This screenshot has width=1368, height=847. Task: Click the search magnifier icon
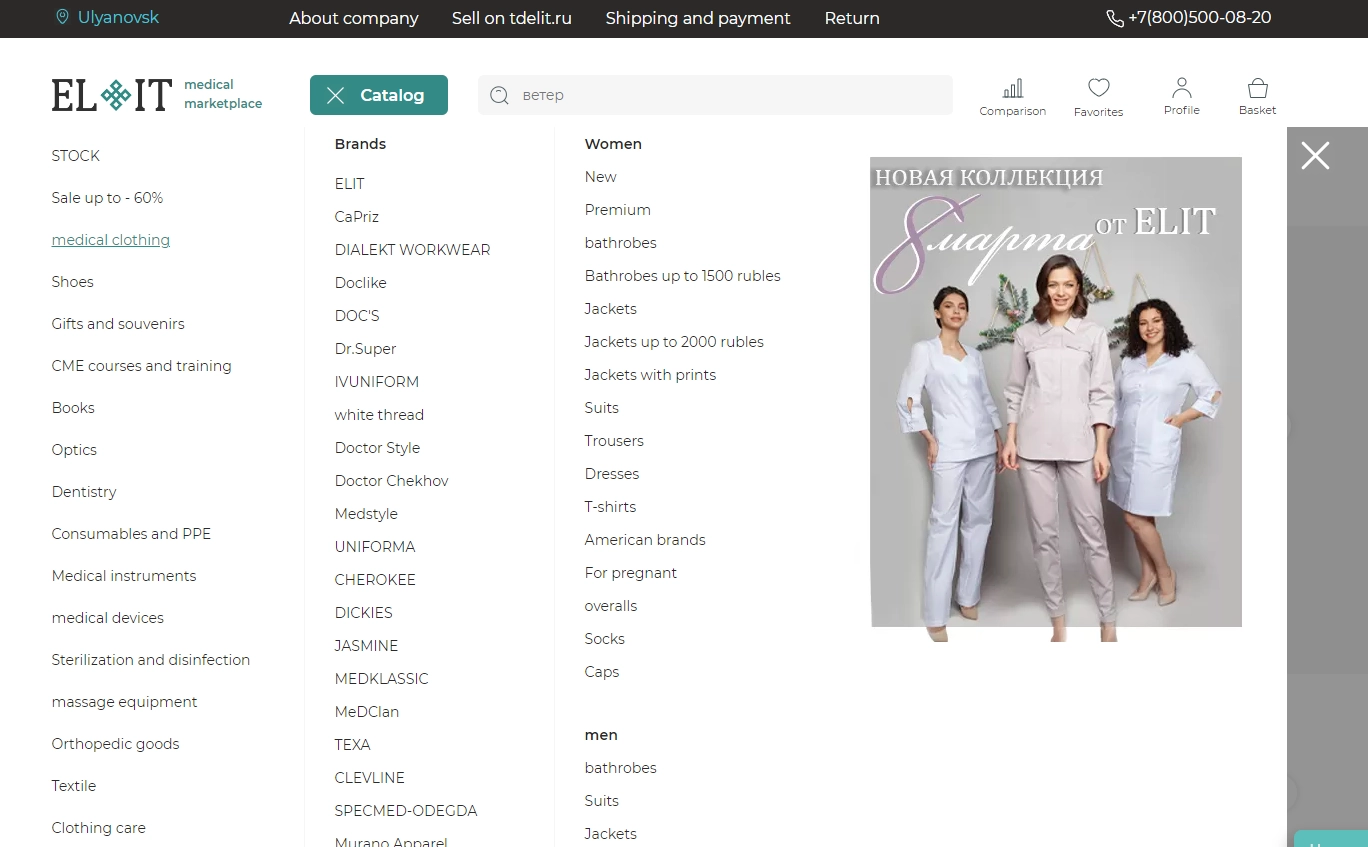pyautogui.click(x=499, y=95)
